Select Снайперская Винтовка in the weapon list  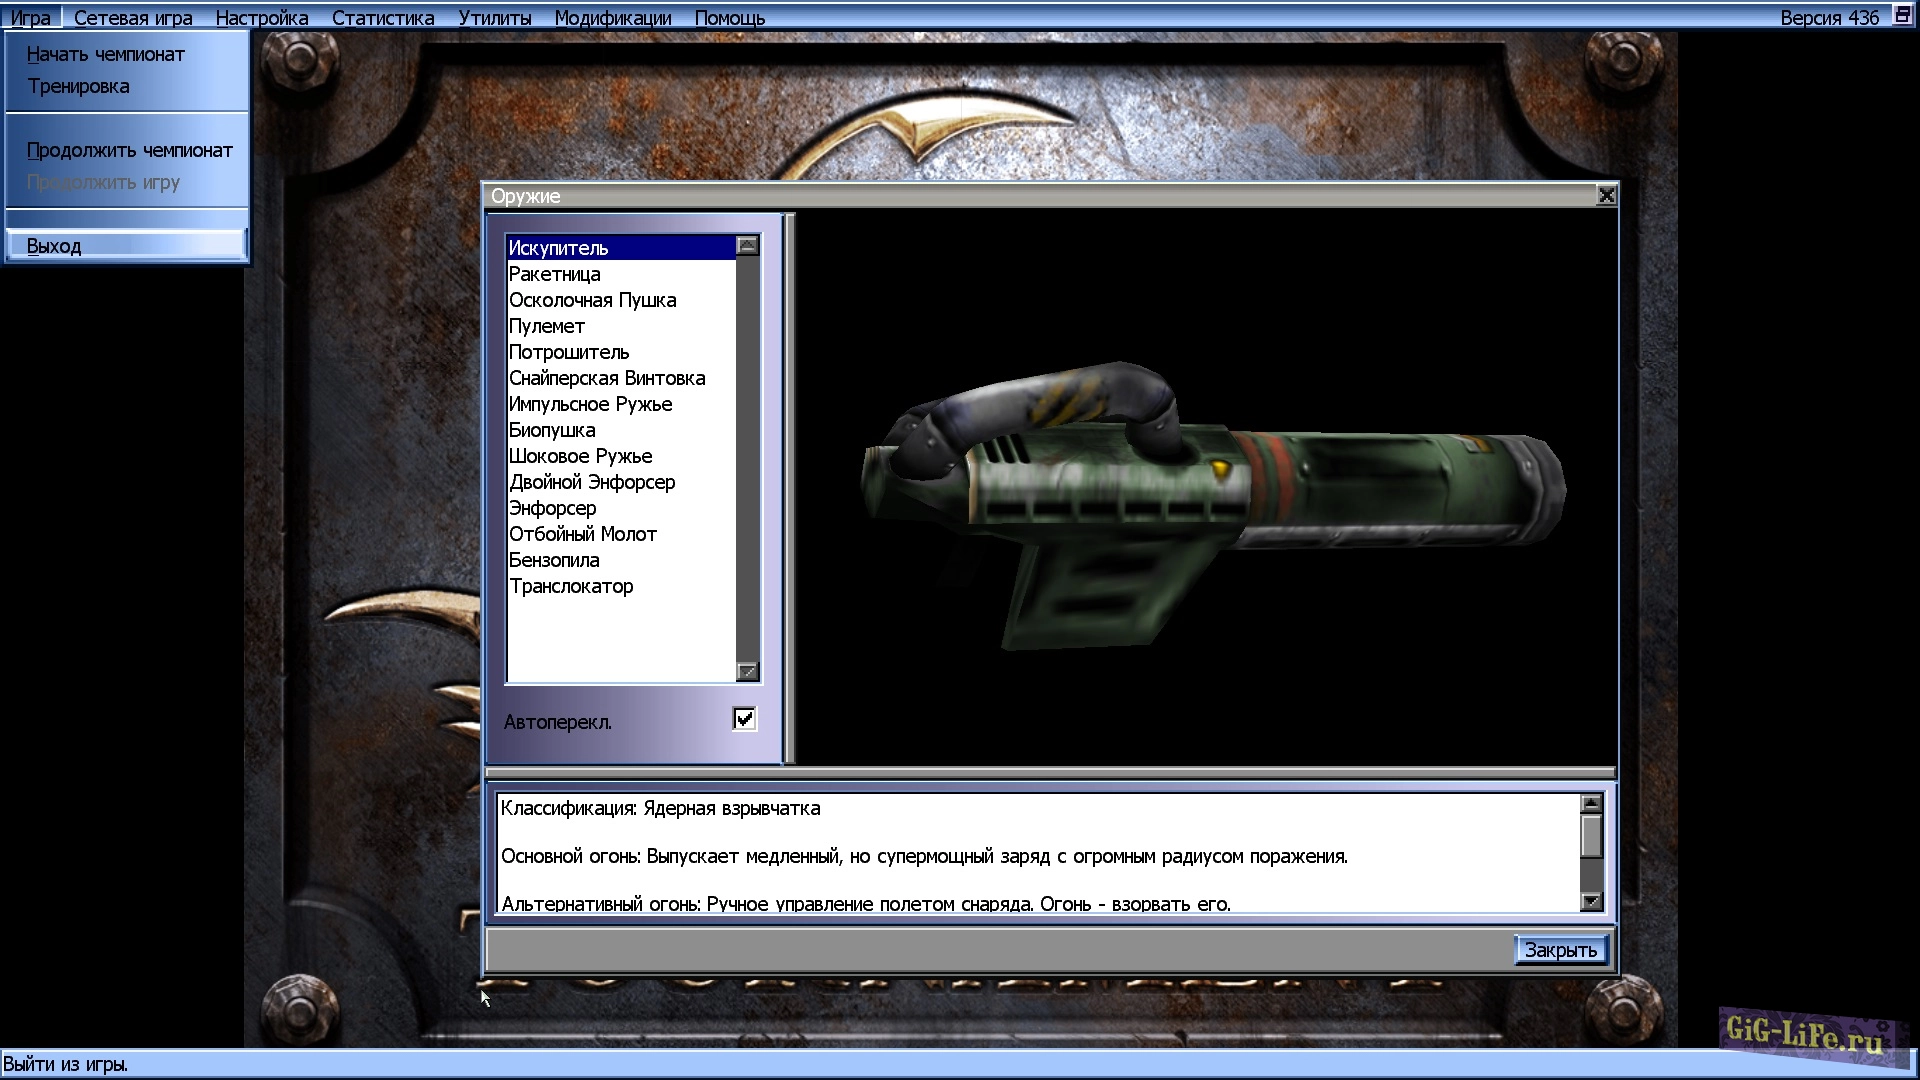click(x=607, y=378)
